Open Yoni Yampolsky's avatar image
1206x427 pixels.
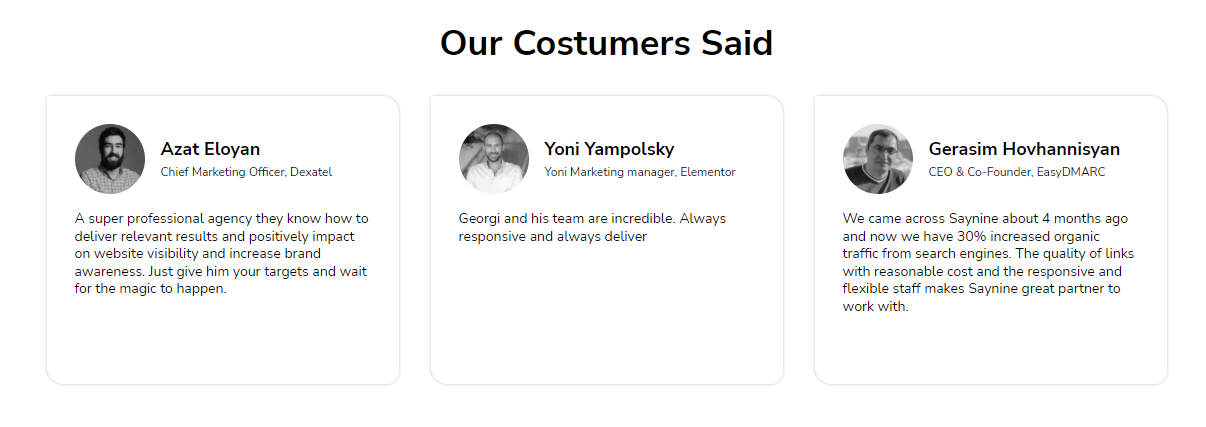coord(494,159)
